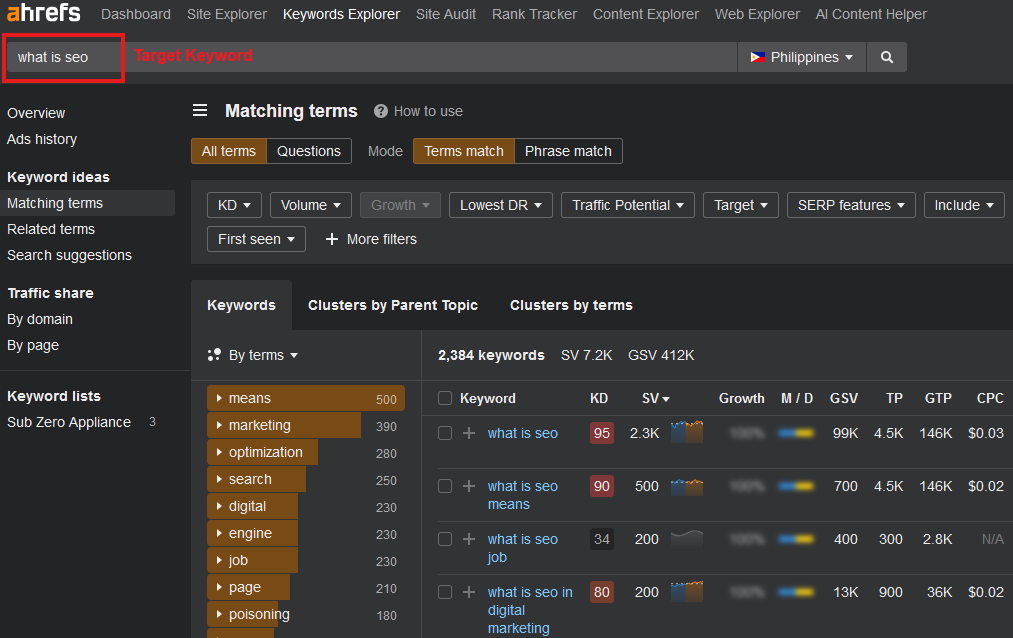This screenshot has height=638, width=1013.
Task: Open the hamburger menu beside Matching terms
Action: click(x=200, y=111)
